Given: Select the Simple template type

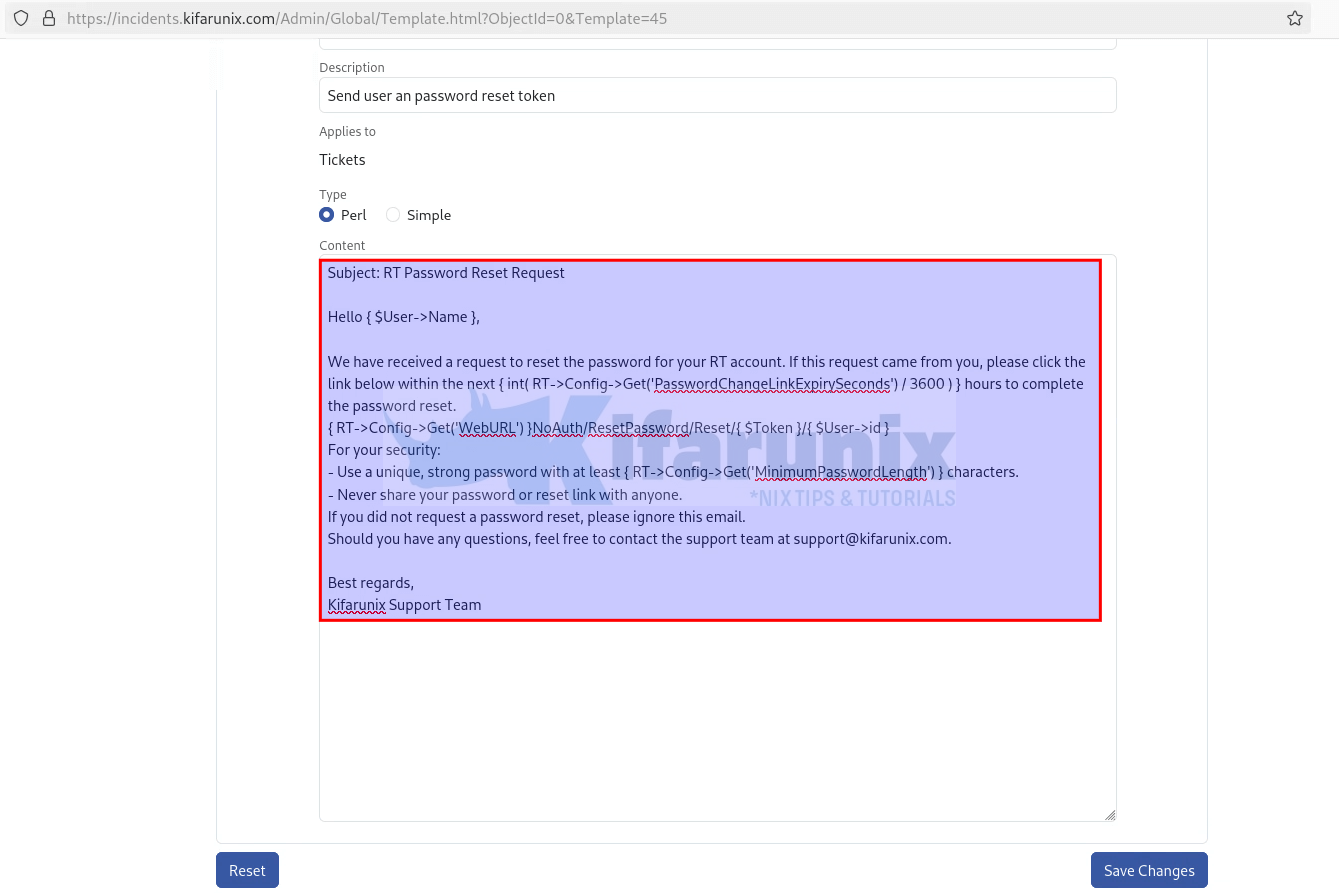Looking at the screenshot, I should (x=393, y=214).
